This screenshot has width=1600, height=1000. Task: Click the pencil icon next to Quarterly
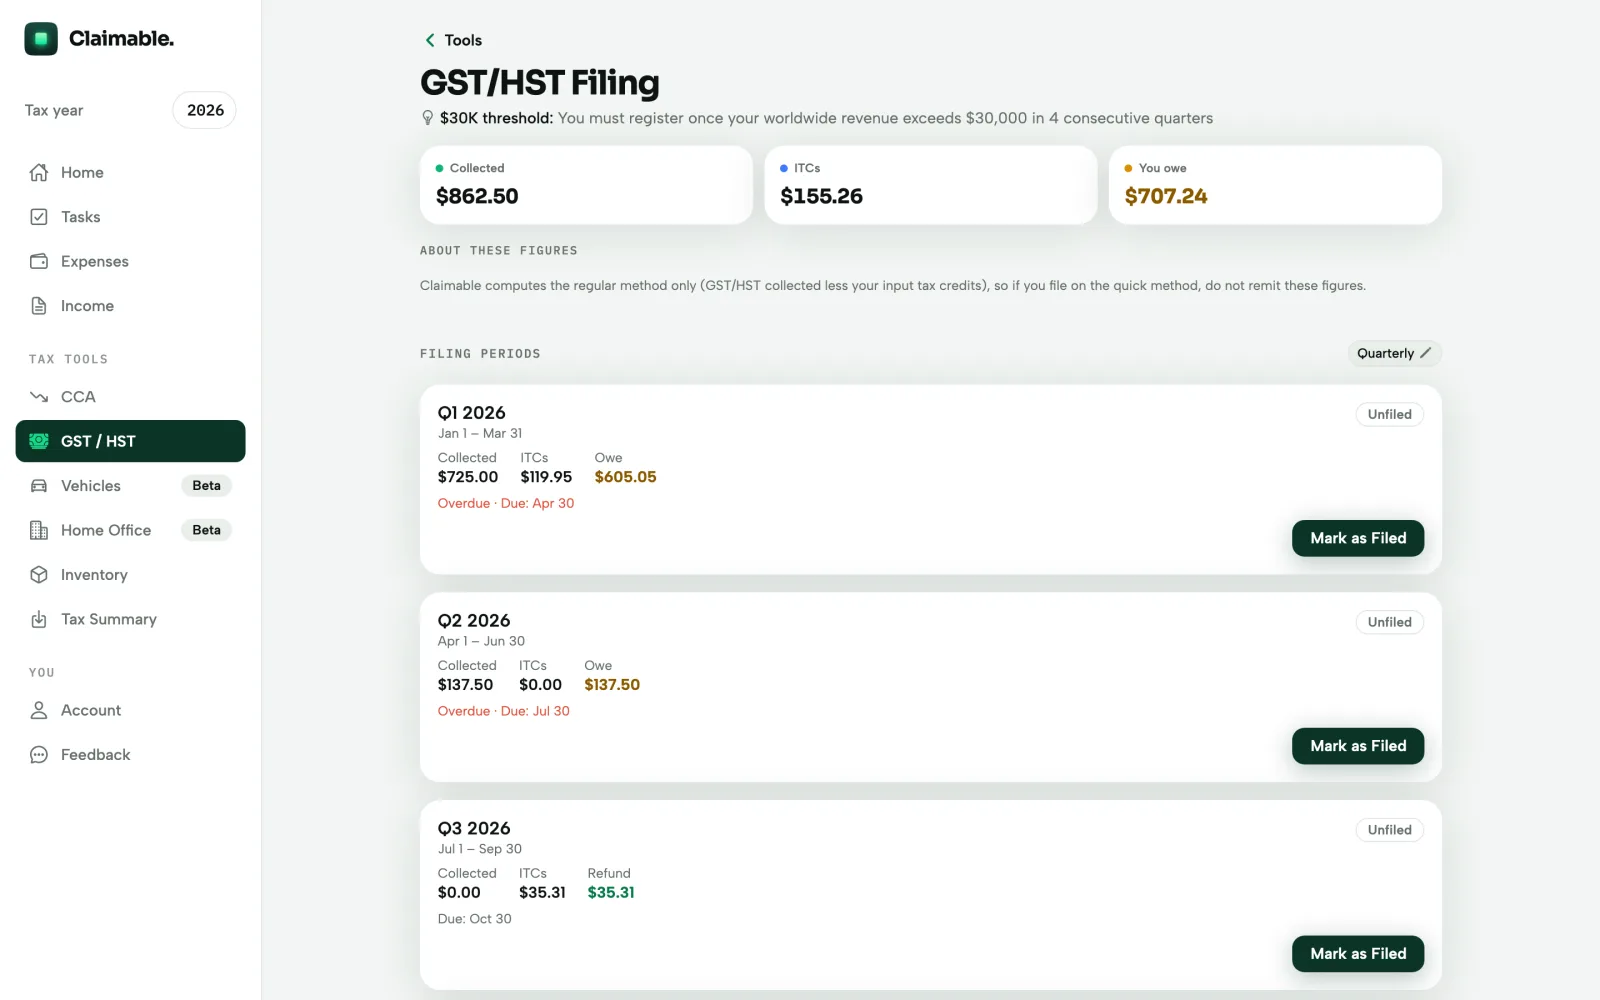(x=1426, y=353)
